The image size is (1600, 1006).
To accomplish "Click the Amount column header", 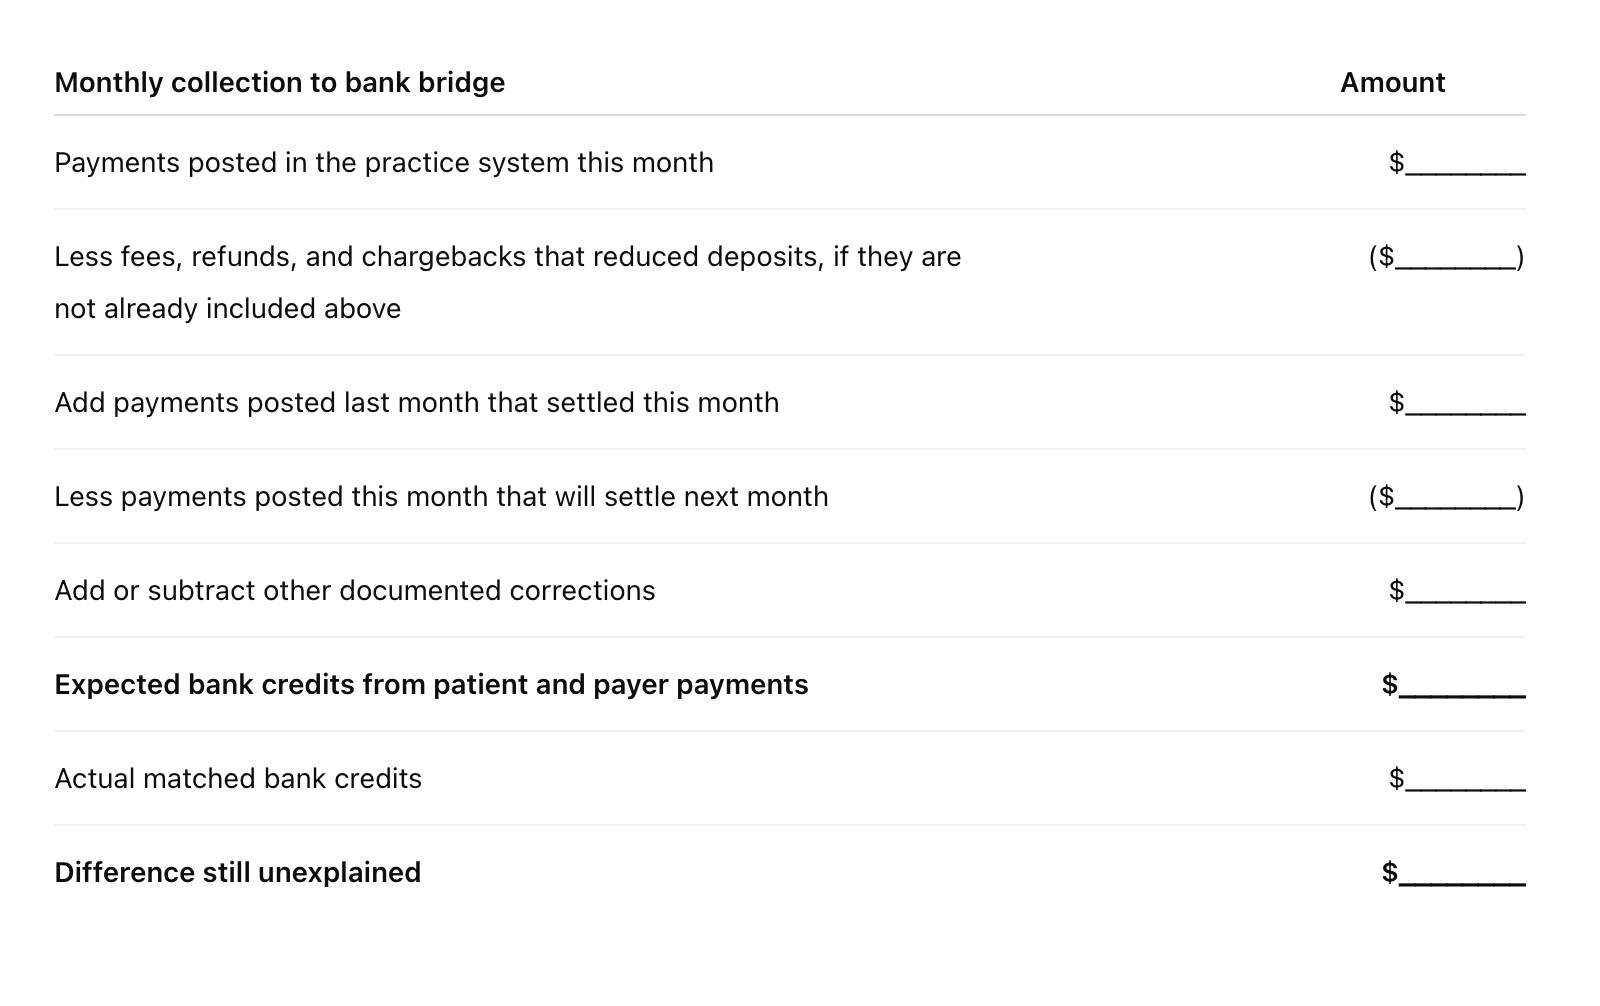I will pos(1392,83).
